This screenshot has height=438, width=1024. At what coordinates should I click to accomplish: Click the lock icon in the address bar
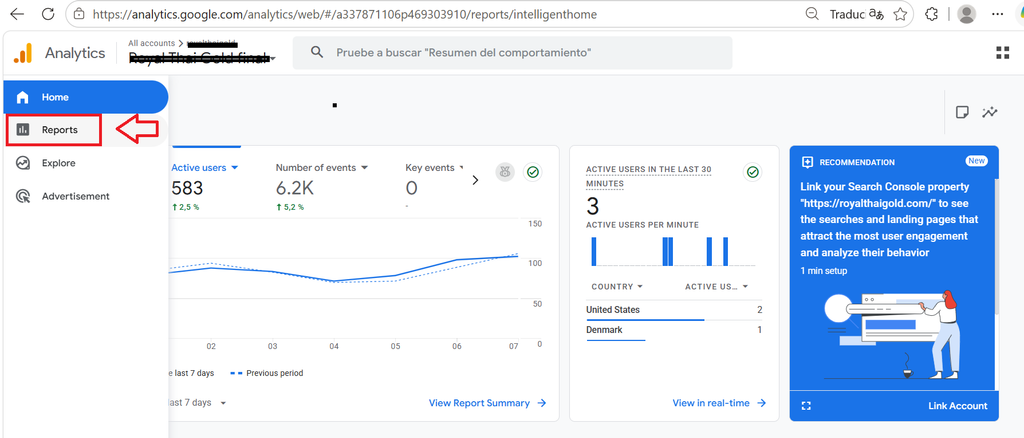(x=79, y=14)
